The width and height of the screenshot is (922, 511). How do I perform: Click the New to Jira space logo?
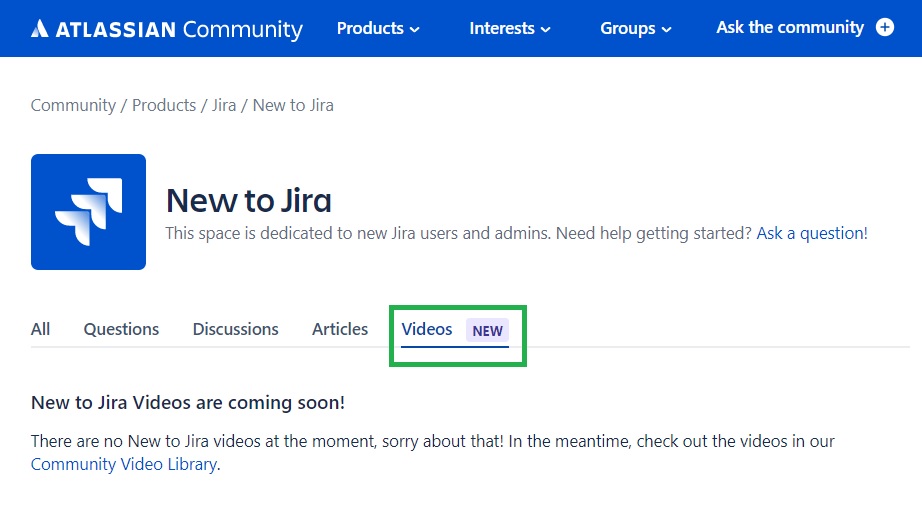(x=88, y=212)
